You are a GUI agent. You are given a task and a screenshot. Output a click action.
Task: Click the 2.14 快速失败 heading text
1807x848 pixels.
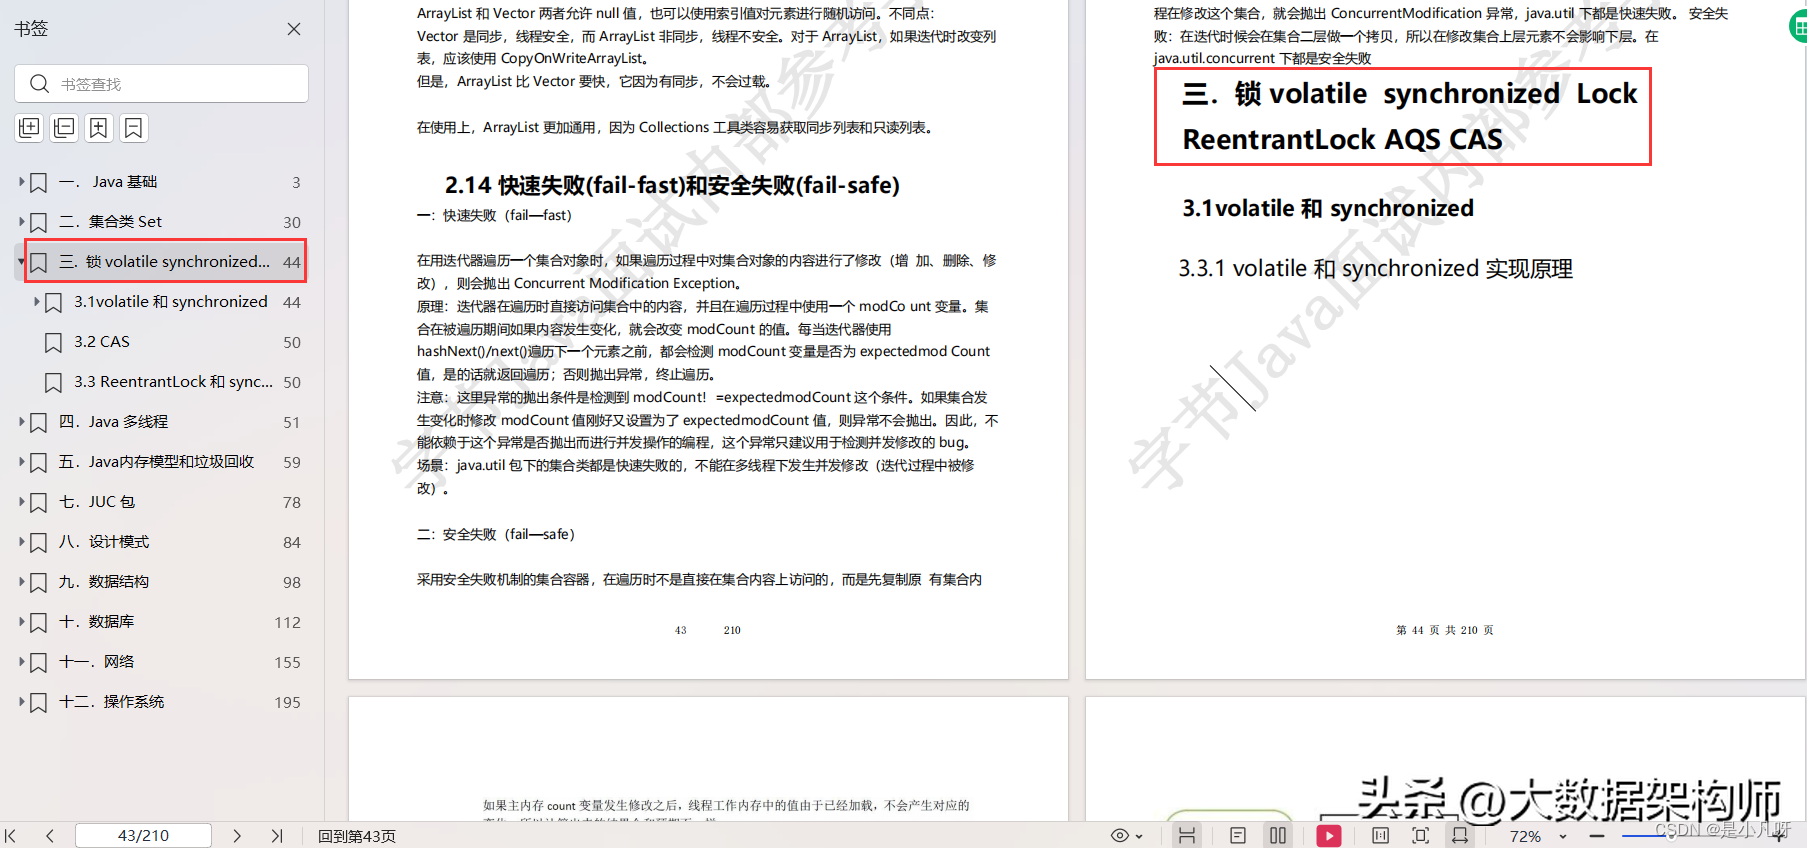pyautogui.click(x=672, y=185)
